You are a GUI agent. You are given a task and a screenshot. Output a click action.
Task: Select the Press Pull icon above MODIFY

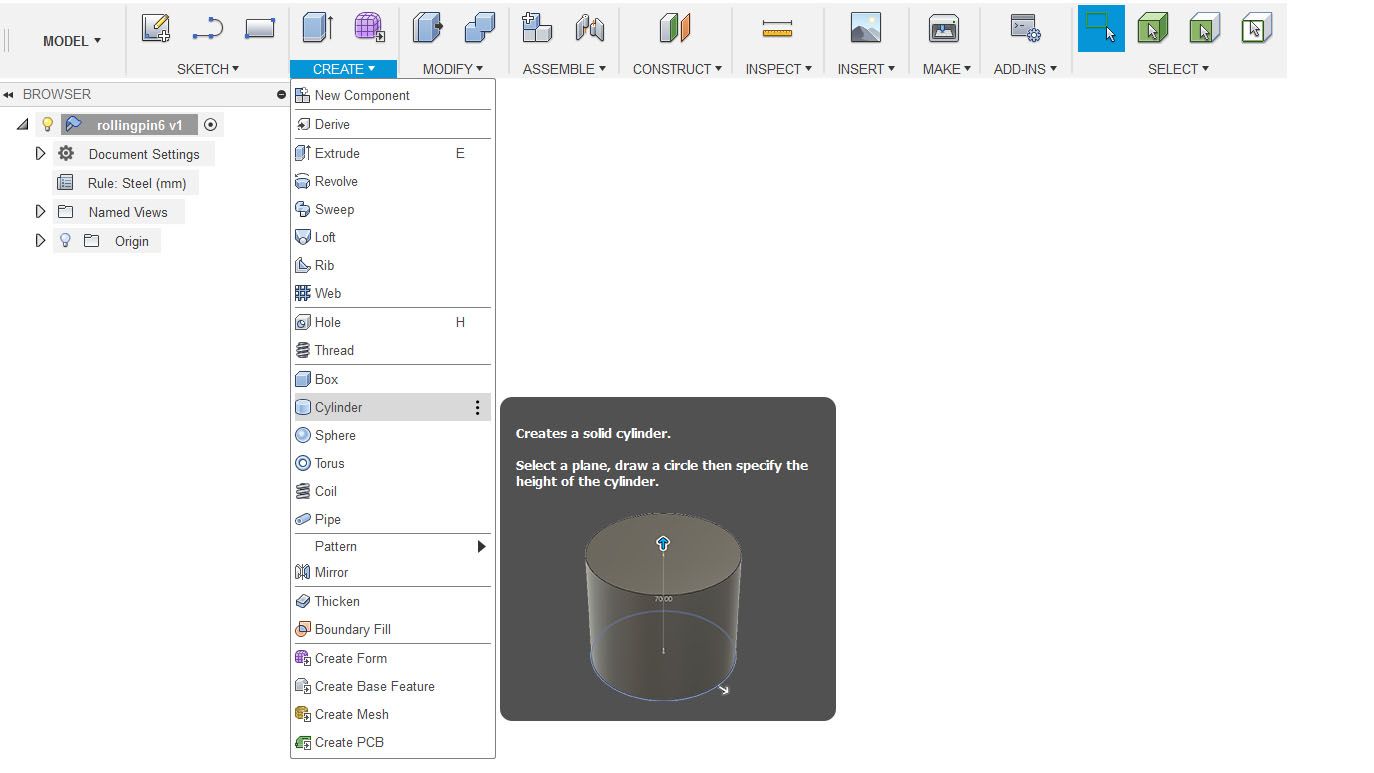[x=427, y=28]
